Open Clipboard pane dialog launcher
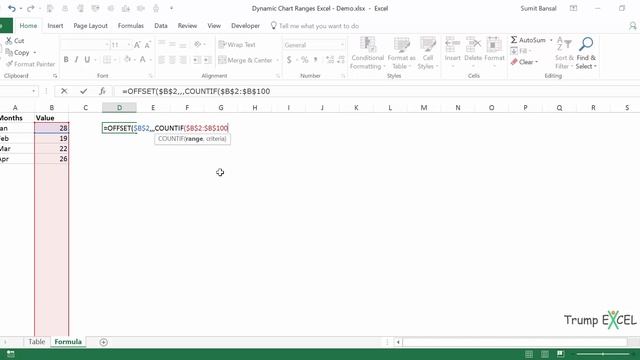640x360 pixels. coord(55,76)
